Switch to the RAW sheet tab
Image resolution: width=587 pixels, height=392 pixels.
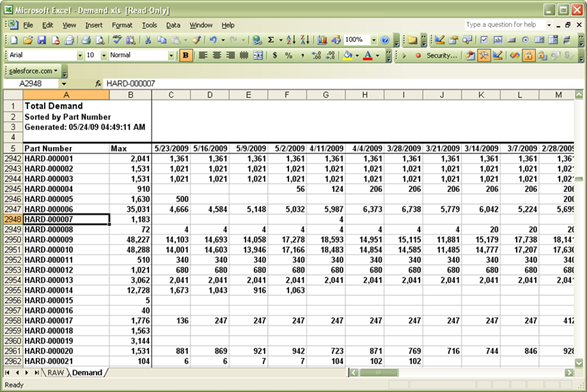pyautogui.click(x=55, y=373)
